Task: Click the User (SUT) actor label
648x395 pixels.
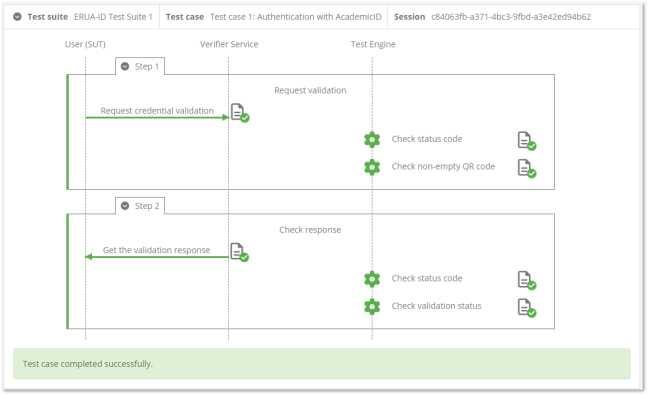Action: 85,44
